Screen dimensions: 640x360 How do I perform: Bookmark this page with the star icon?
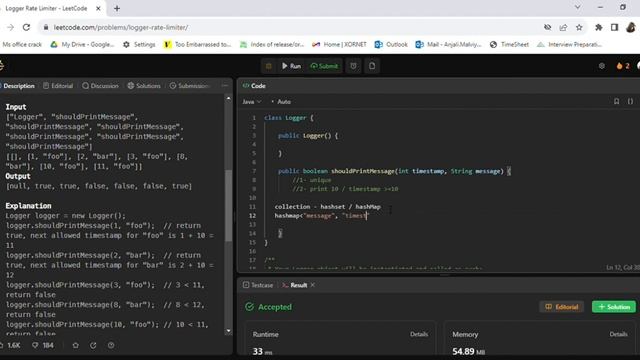pyautogui.click(x=579, y=27)
